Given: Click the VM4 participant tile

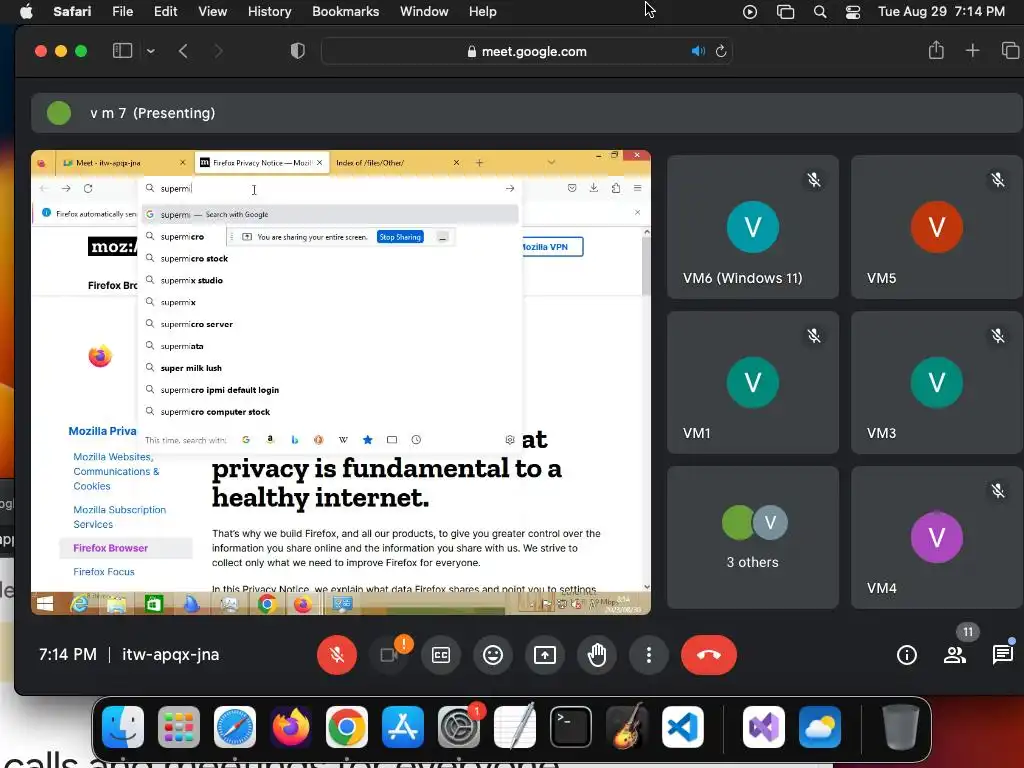Looking at the screenshot, I should (937, 537).
